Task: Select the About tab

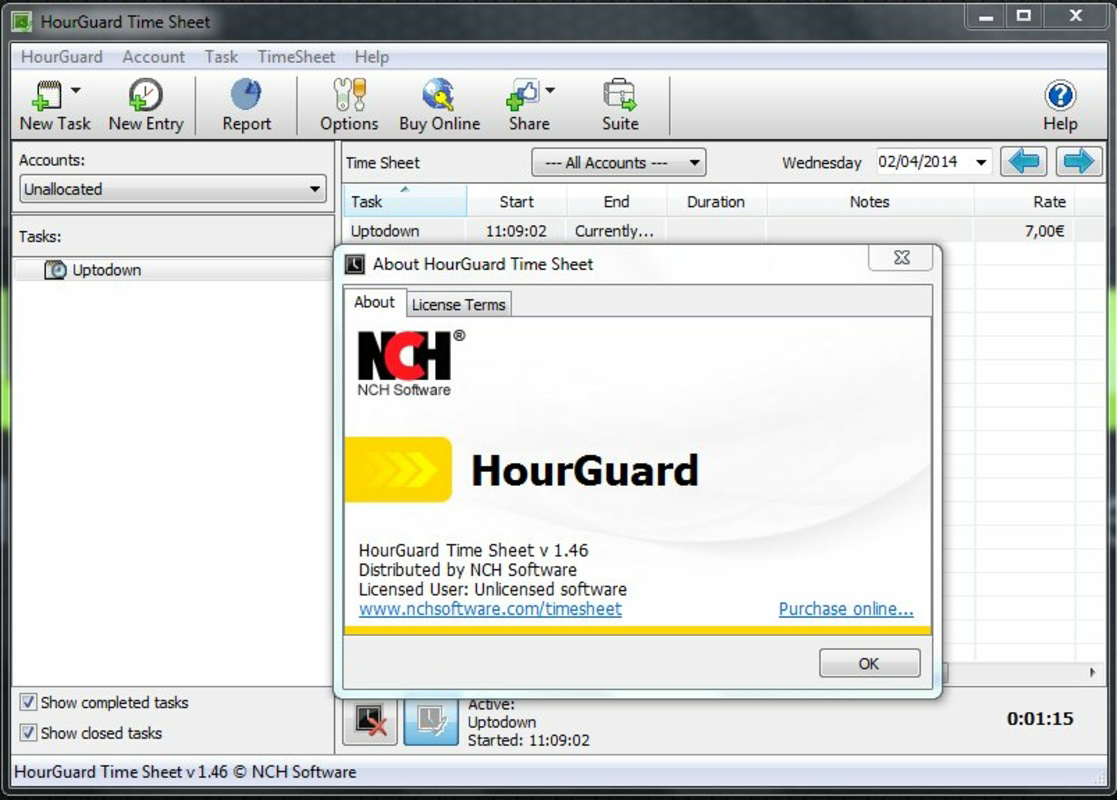Action: pos(375,302)
